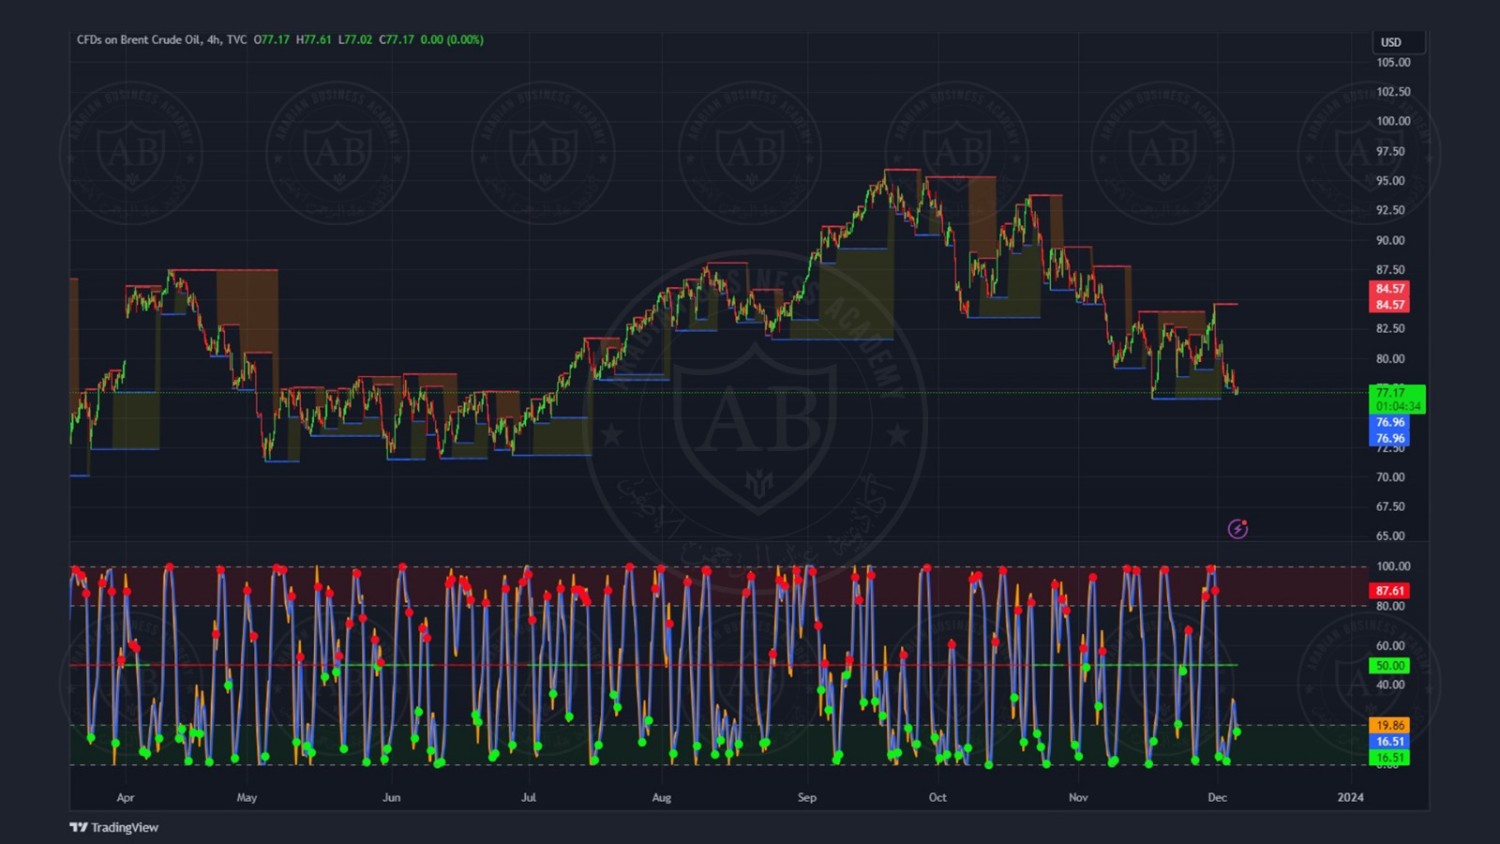Click the Apr label on time axis

point(125,797)
